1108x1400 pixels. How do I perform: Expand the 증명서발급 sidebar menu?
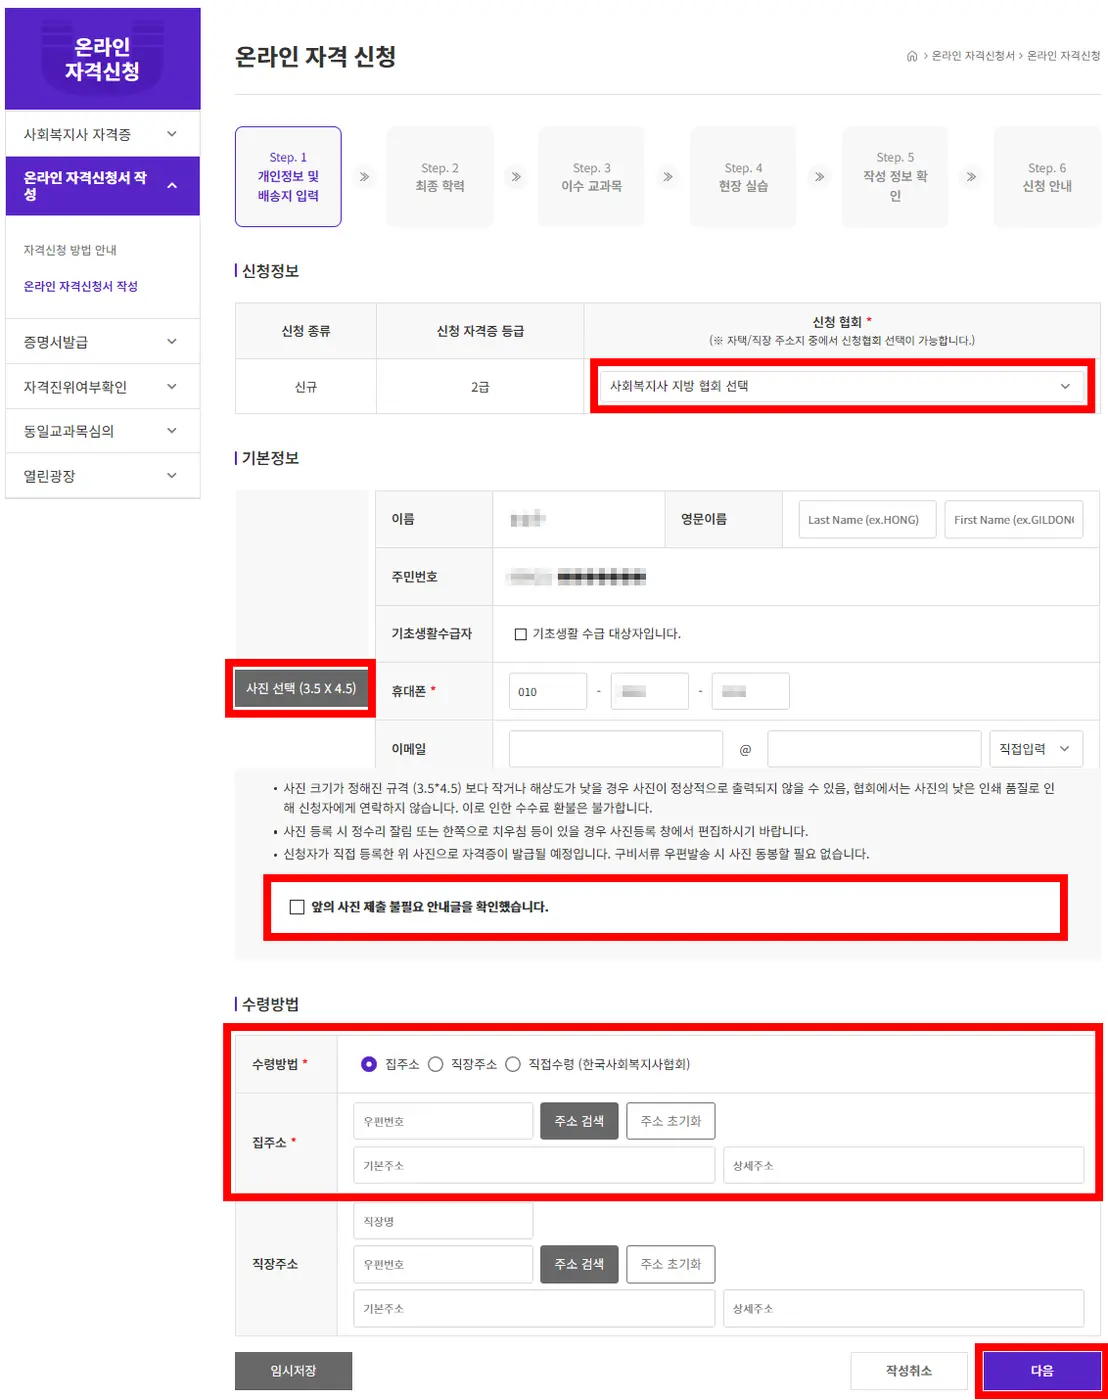click(102, 342)
